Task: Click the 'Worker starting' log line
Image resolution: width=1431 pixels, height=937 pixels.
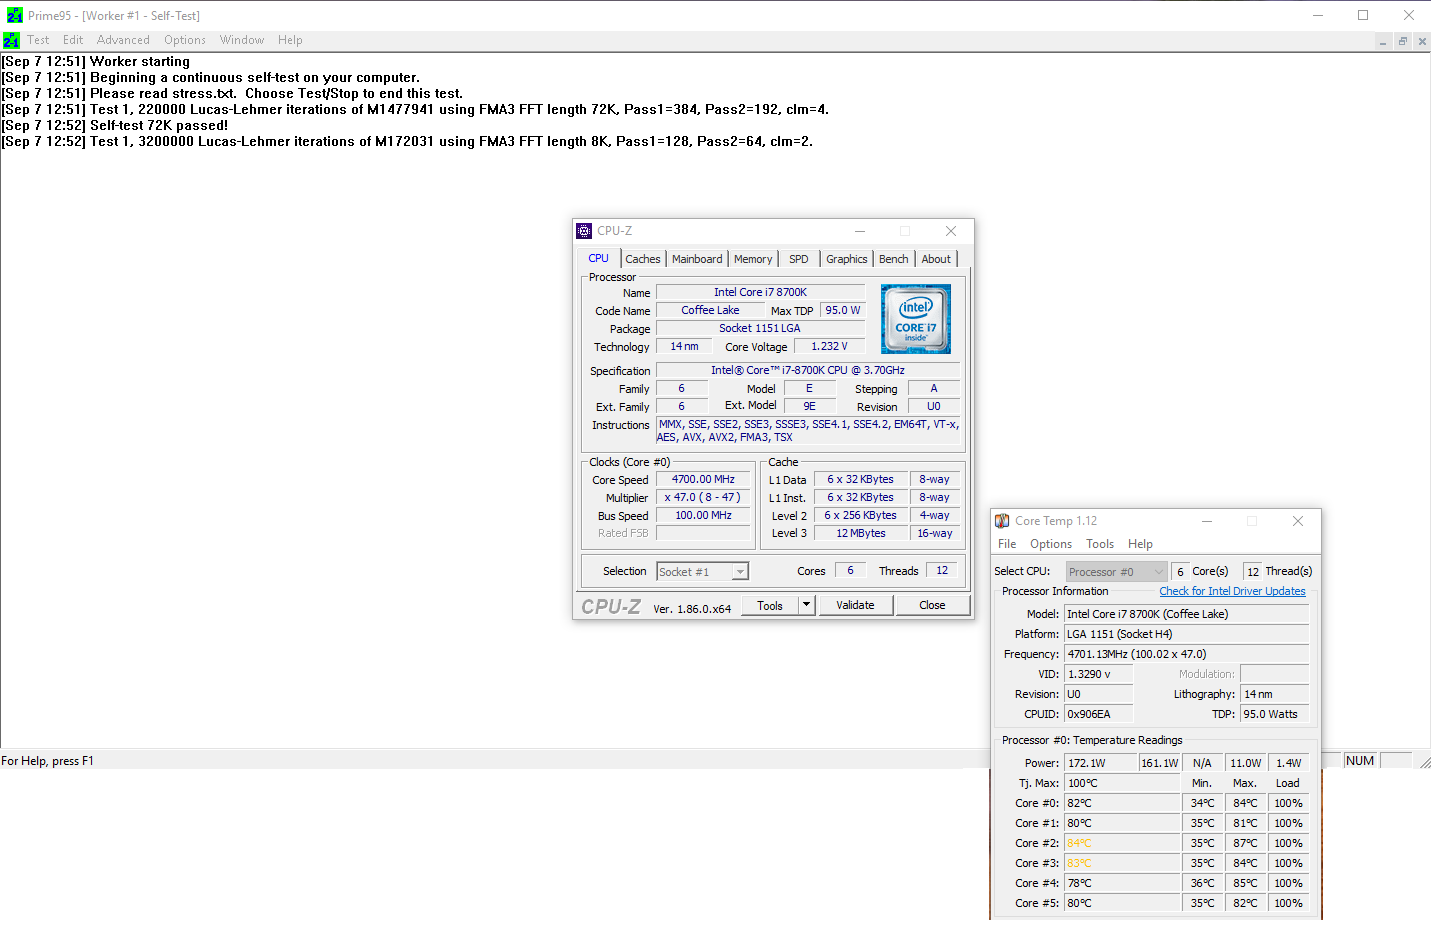Action: 96,61
